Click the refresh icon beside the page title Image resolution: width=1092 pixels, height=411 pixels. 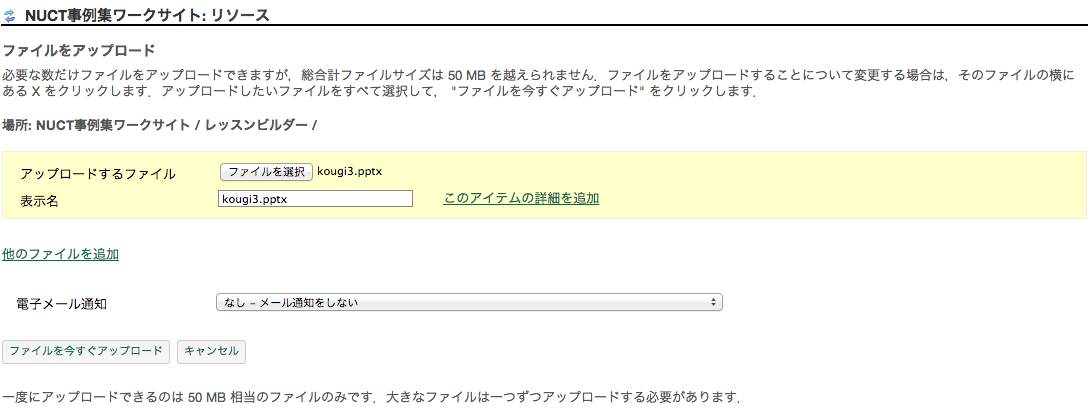click(10, 17)
